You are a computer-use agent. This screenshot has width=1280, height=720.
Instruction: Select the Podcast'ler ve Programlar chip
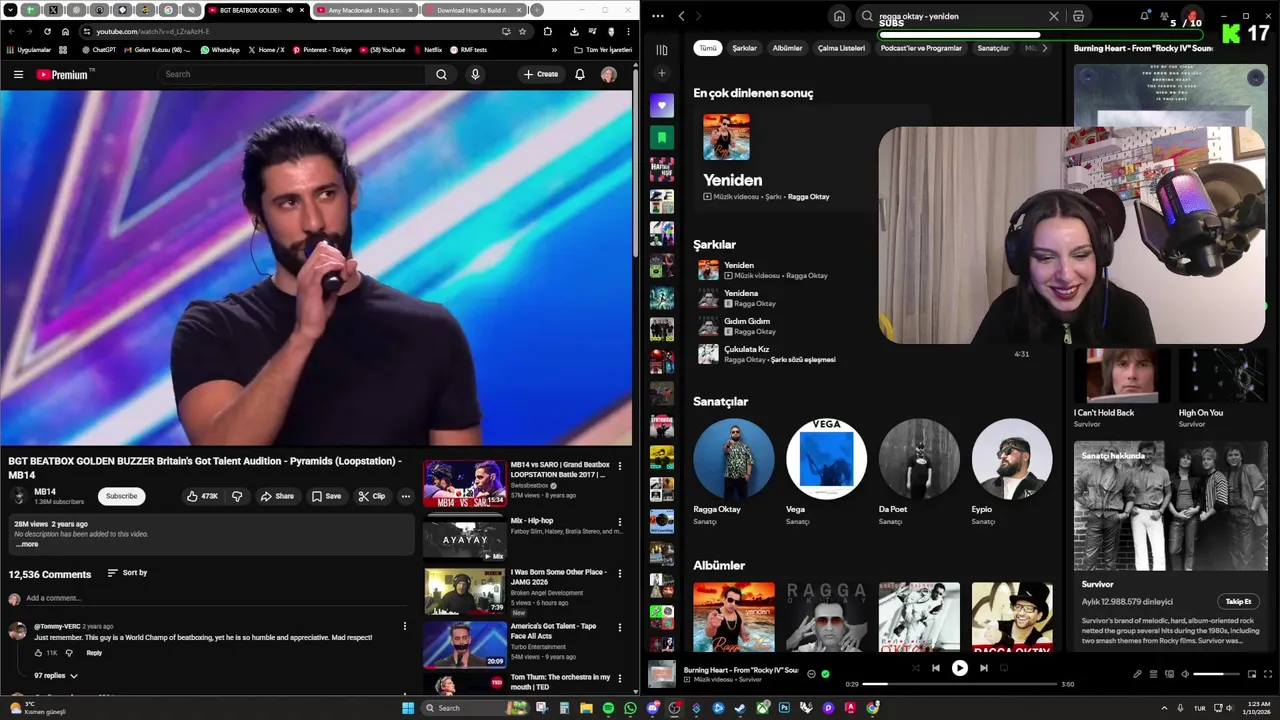[x=921, y=48]
